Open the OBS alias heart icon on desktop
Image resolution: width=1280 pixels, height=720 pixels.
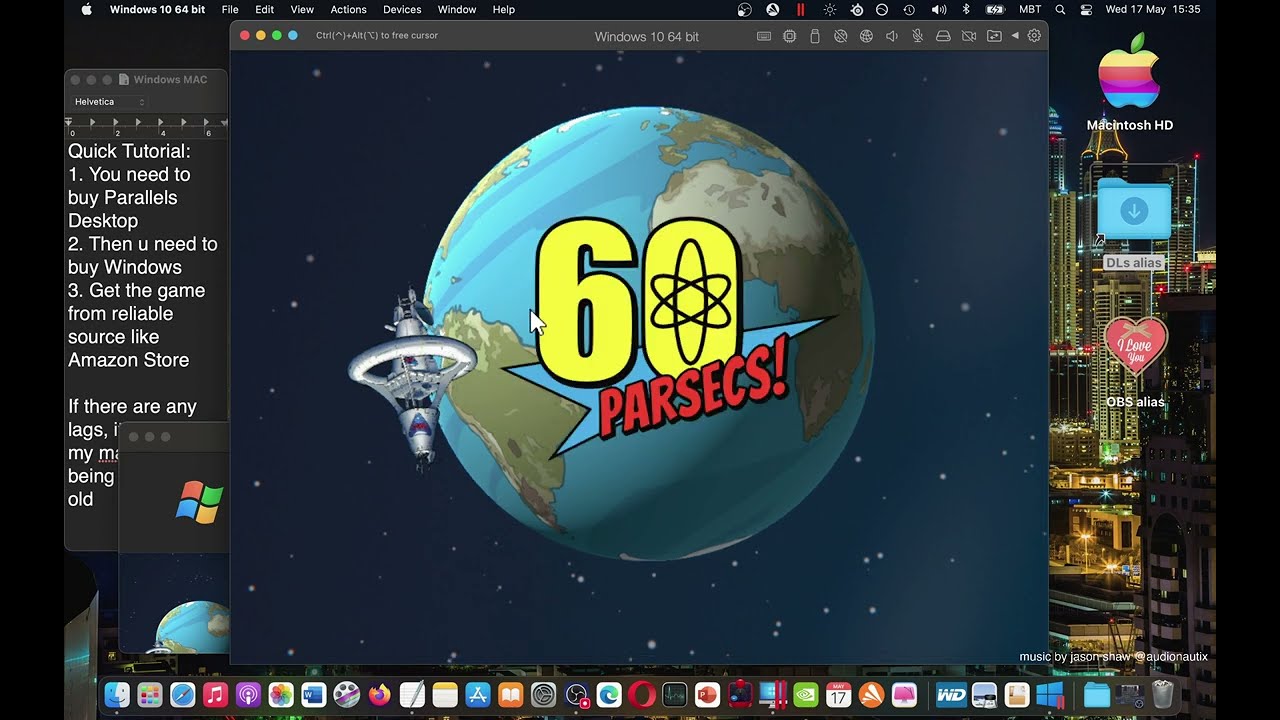coord(1135,350)
